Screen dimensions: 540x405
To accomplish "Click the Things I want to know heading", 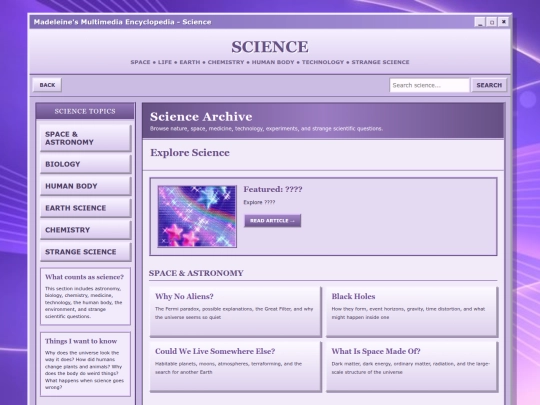I will [x=81, y=341].
